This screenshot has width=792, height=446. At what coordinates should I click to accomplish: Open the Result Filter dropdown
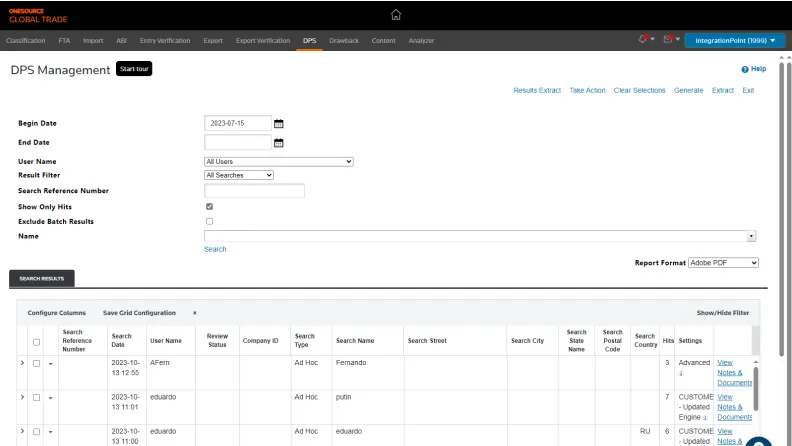coord(238,175)
